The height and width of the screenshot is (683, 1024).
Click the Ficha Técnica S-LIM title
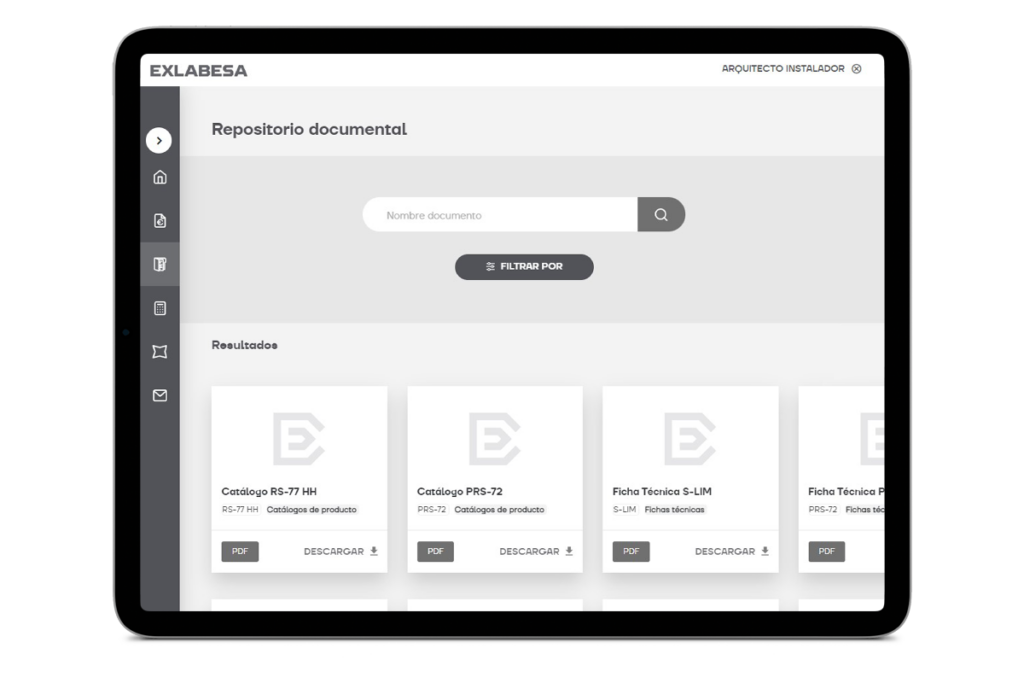point(662,492)
